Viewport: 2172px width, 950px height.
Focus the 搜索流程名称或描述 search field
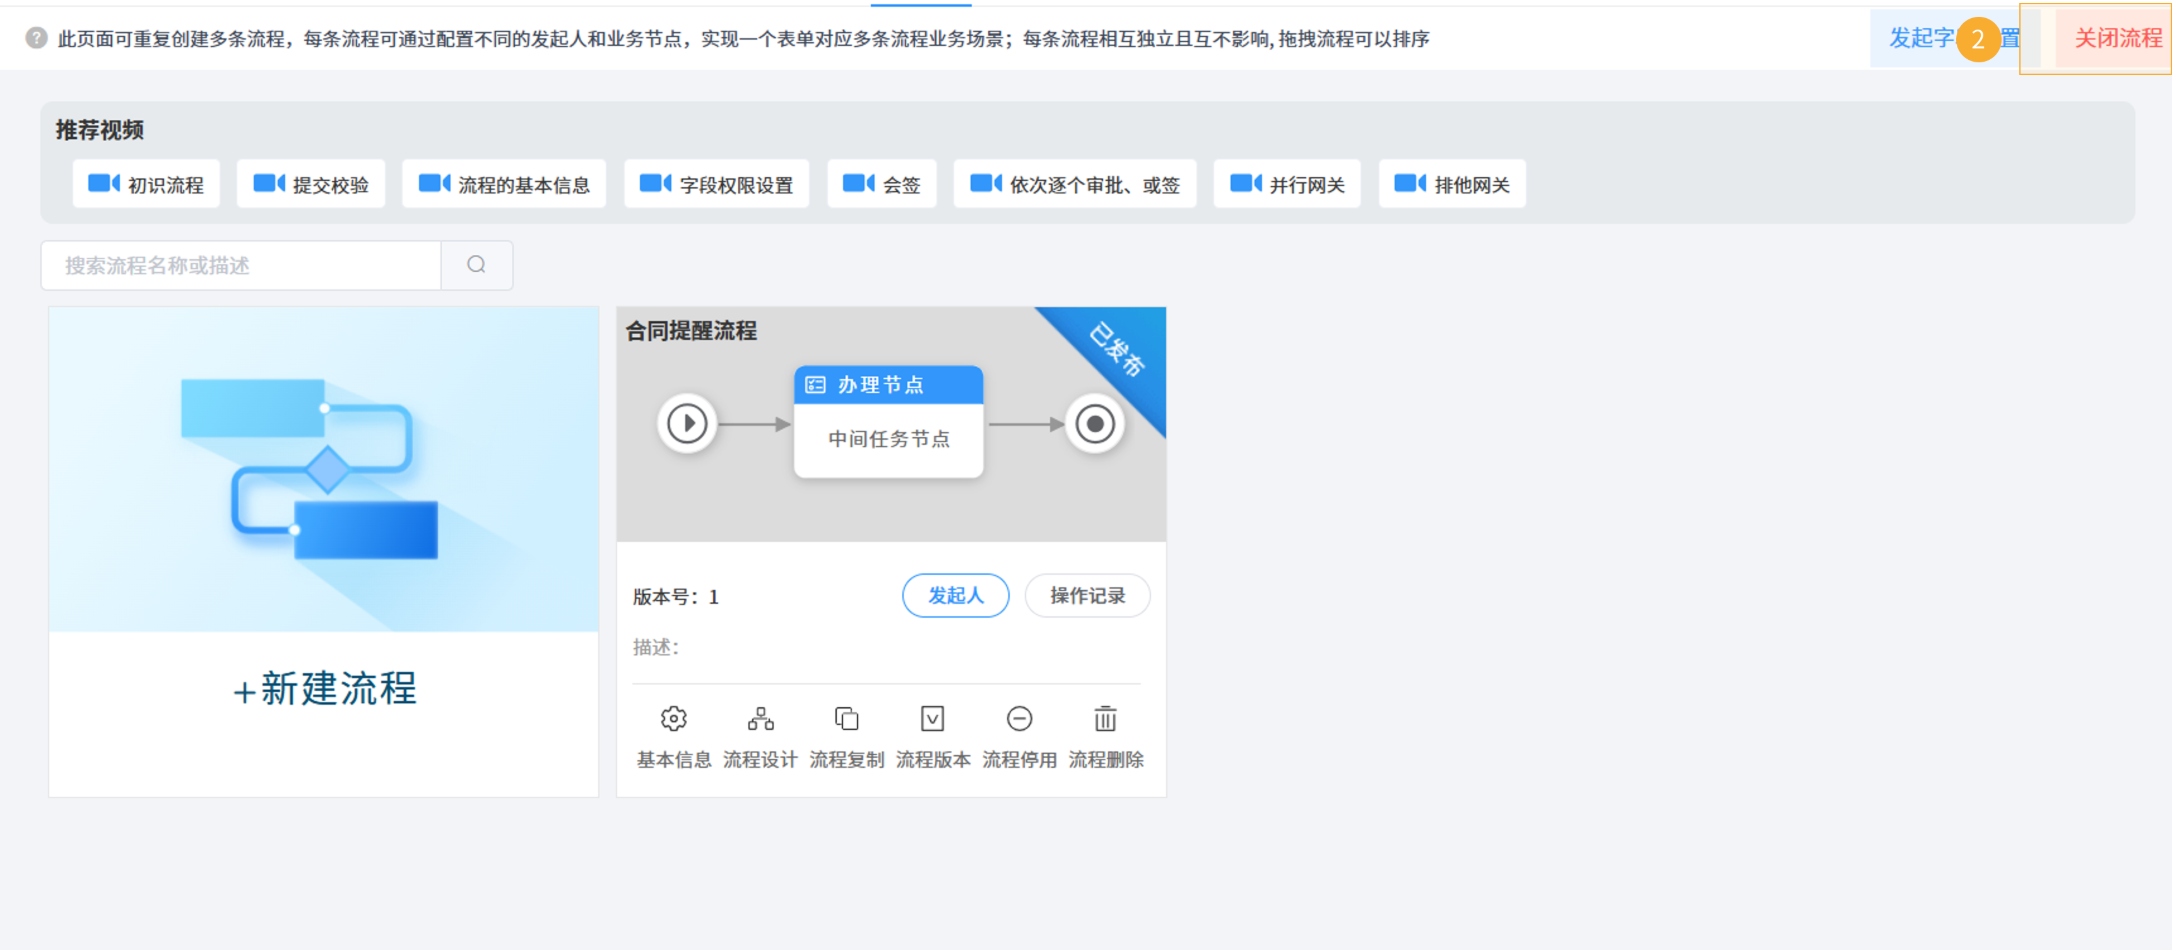click(241, 265)
